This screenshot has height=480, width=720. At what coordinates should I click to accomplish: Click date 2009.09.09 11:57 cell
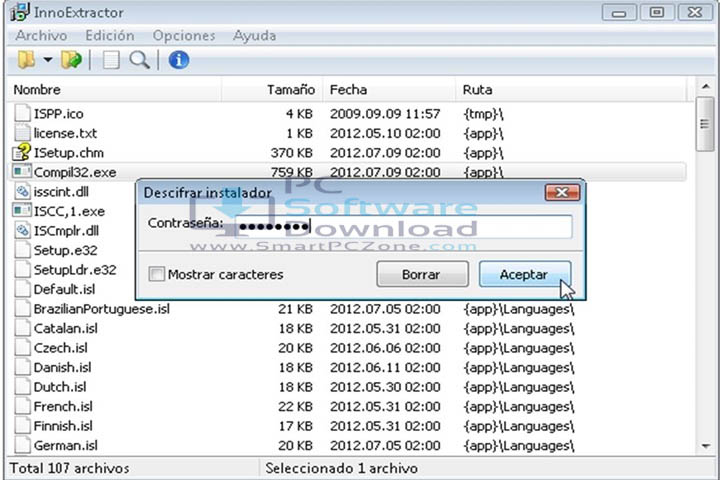tap(385, 113)
